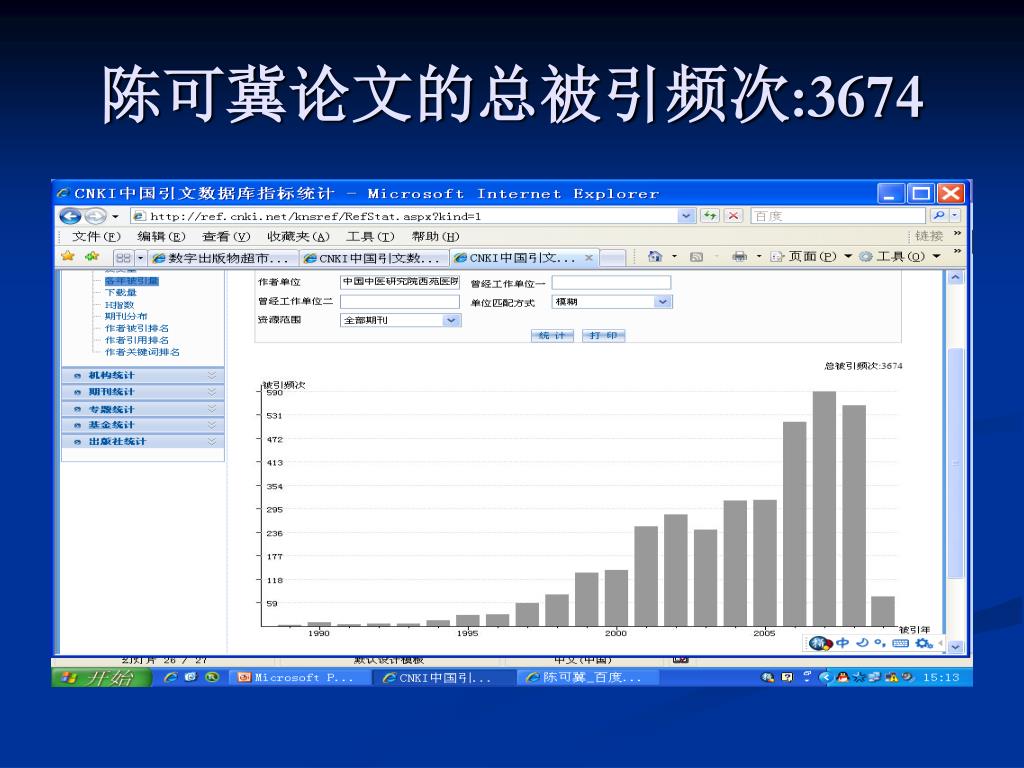
Task: Click the address bar URL field
Action: pos(404,216)
